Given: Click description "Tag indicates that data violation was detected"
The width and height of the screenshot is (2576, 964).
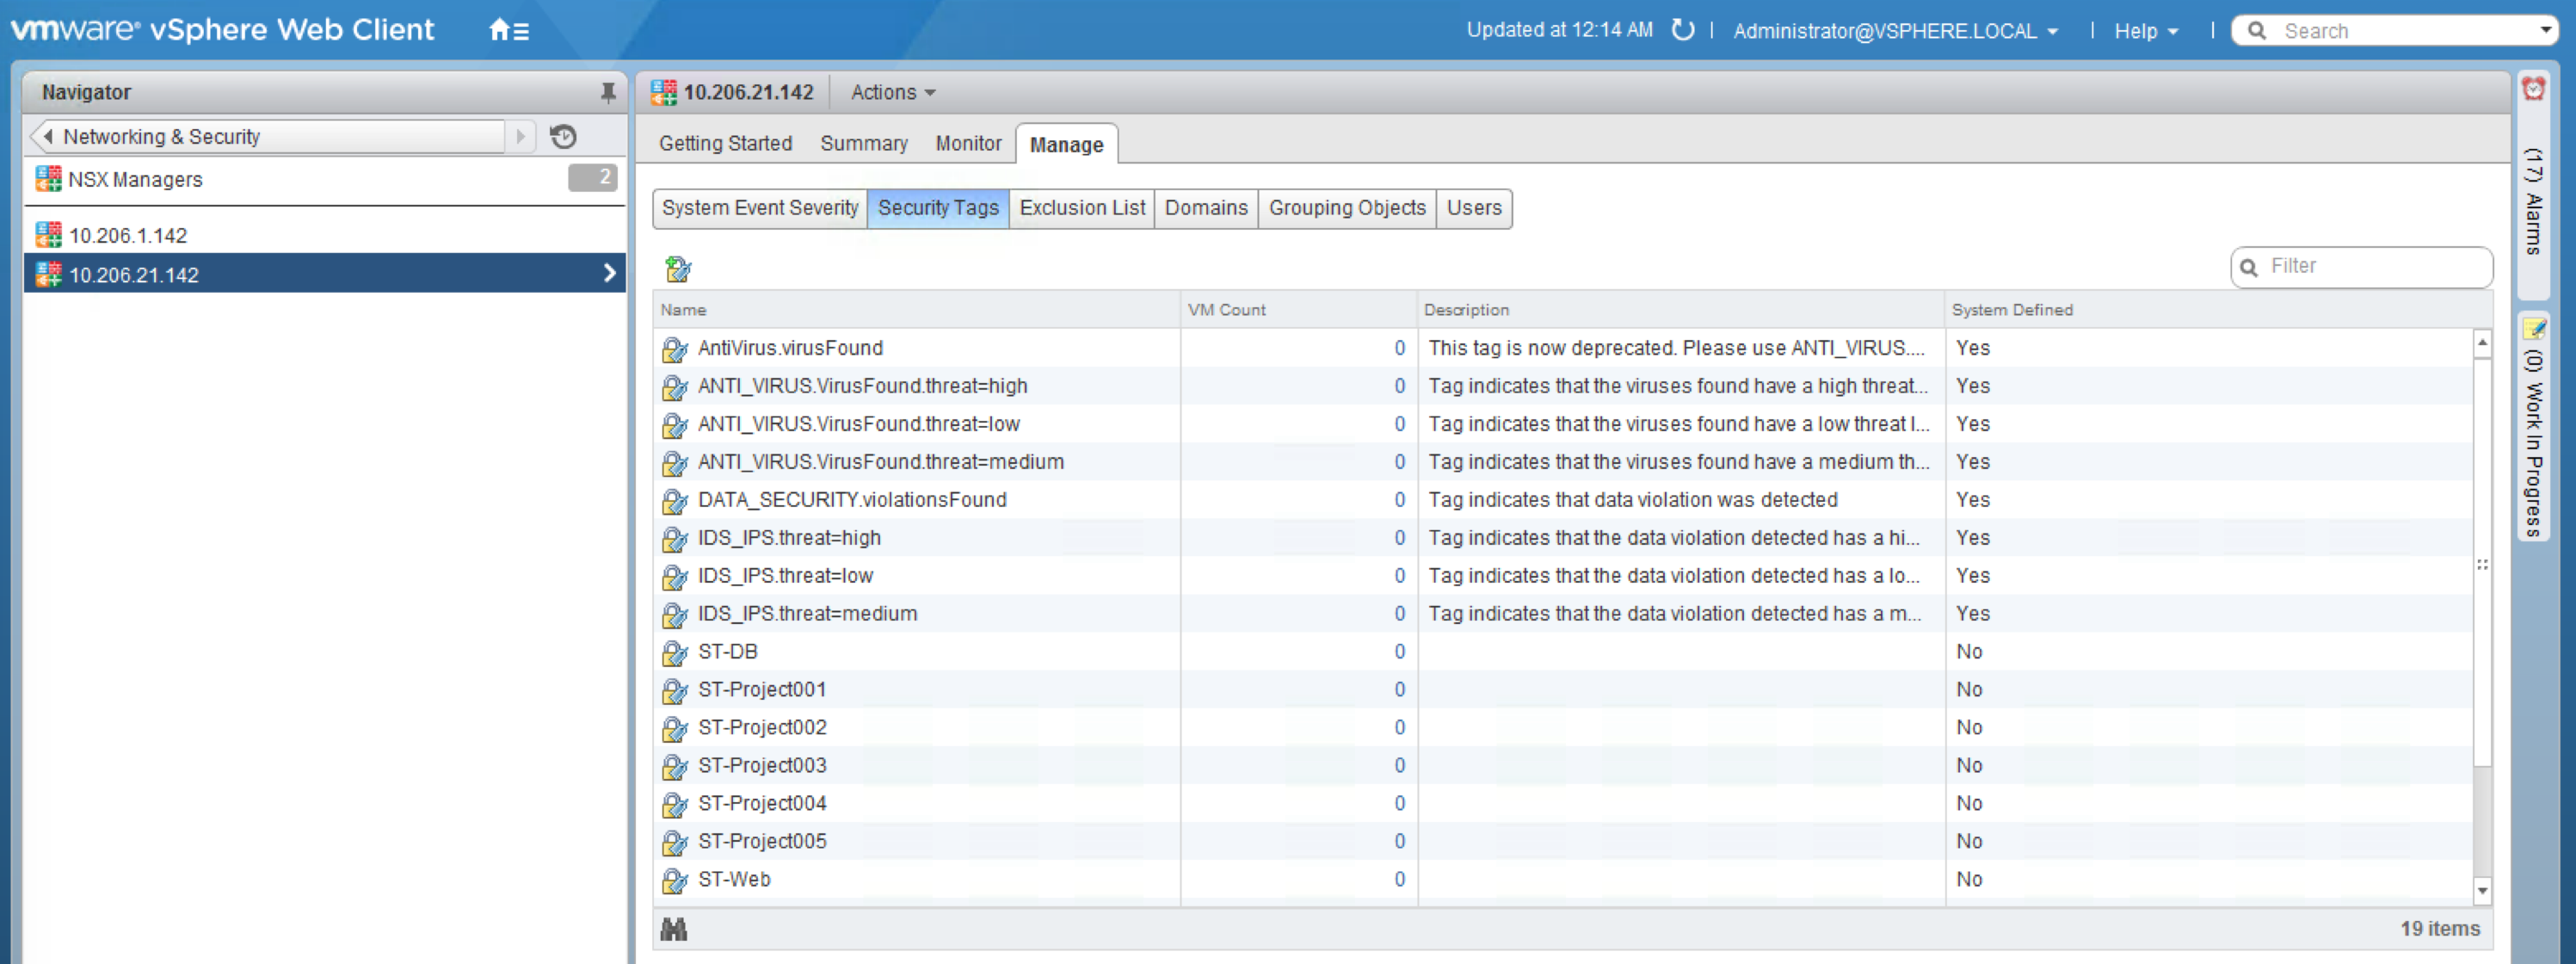Looking at the screenshot, I should pyautogui.click(x=1632, y=501).
